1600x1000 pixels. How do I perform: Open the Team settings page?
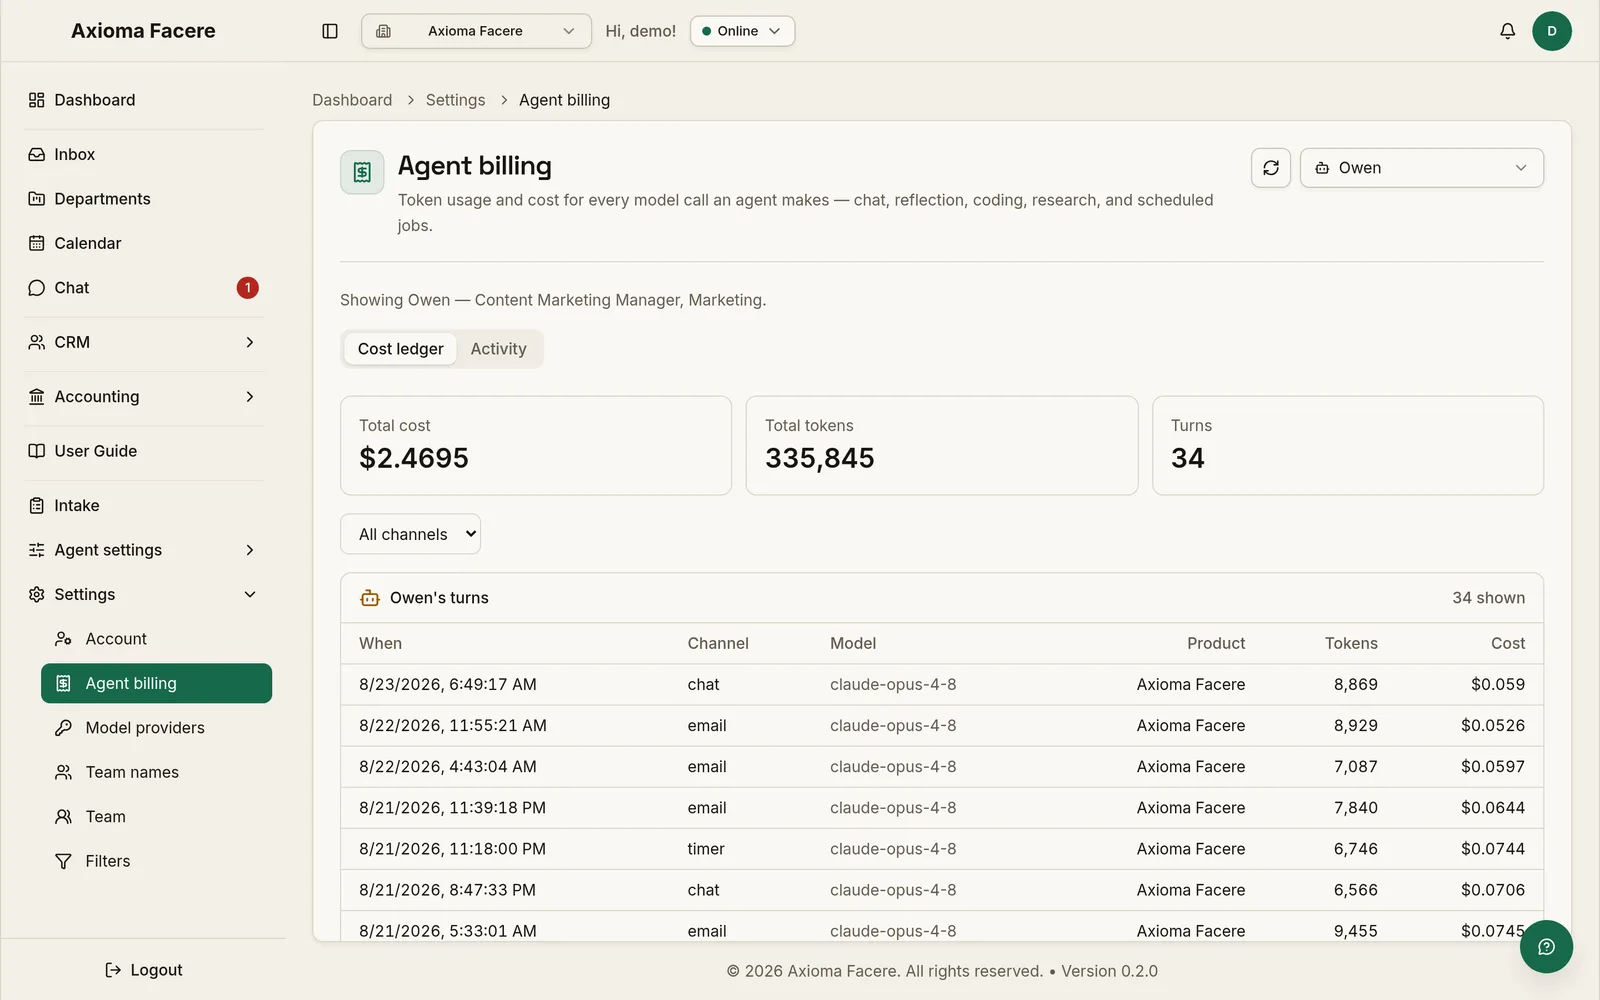tap(156, 817)
